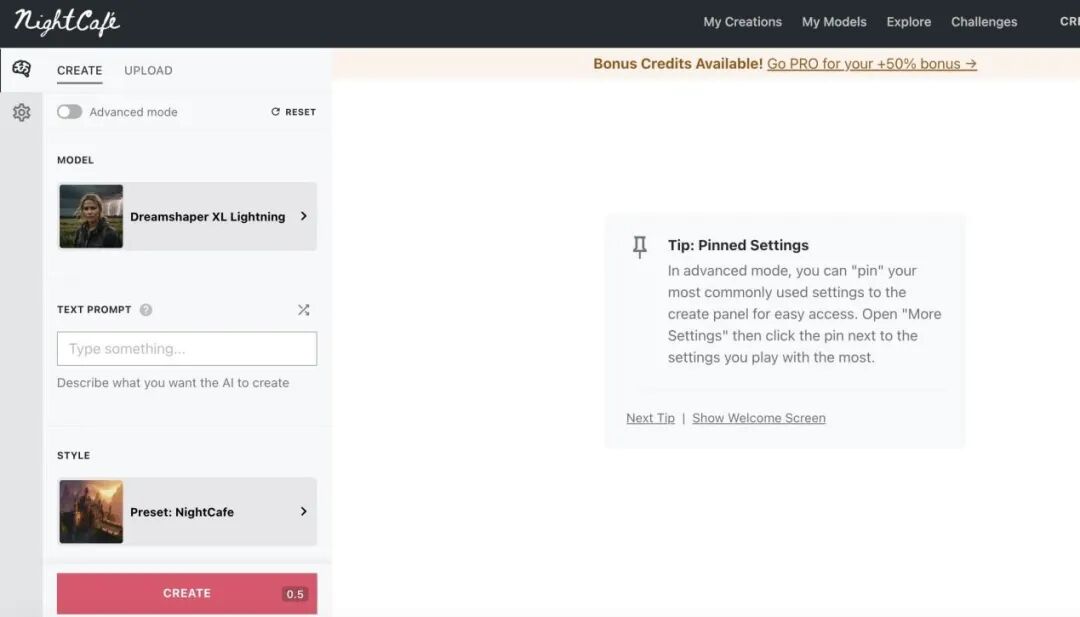This screenshot has height=617, width=1080.
Task: Open the brain create icon in sidebar
Action: pyautogui.click(x=21, y=68)
